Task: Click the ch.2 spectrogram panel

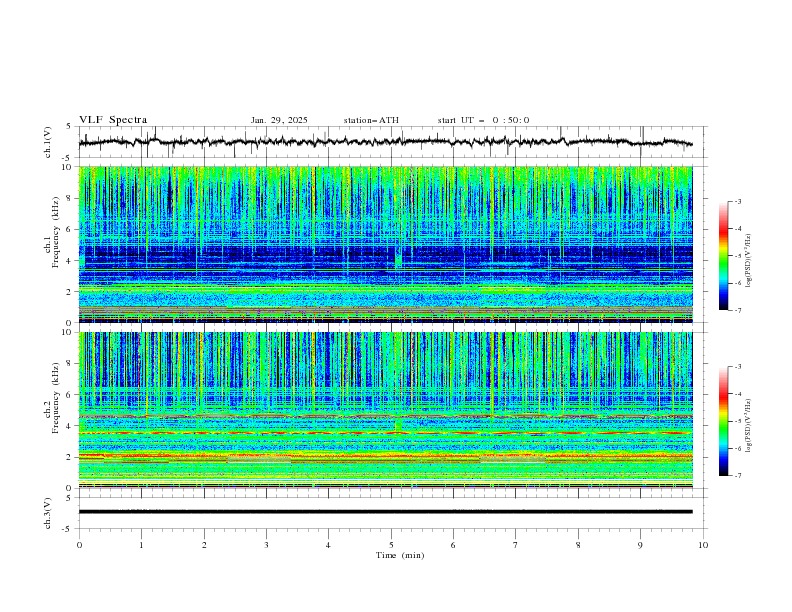Action: point(385,410)
